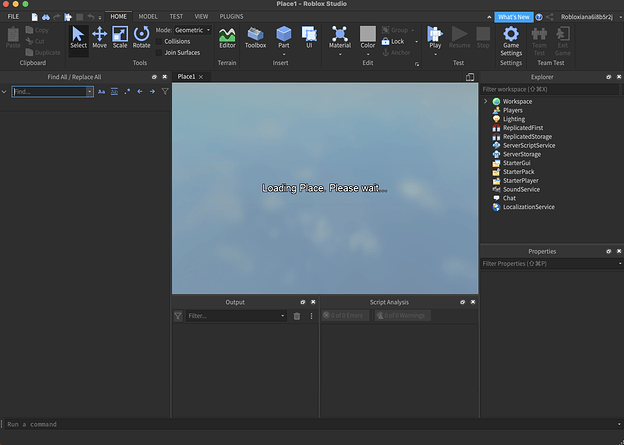Clear the Output panel with trash icon
Viewport: 624px width, 445px height.
297,316
